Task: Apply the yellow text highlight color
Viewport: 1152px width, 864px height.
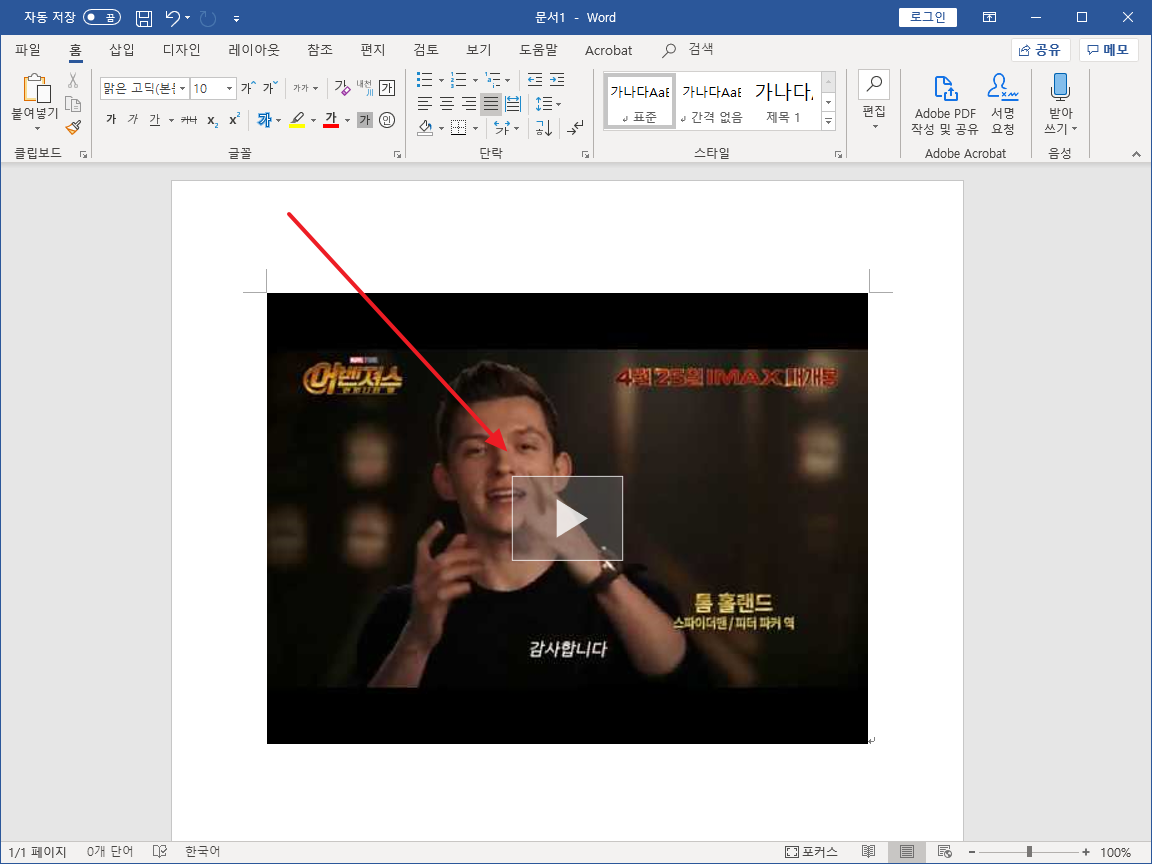Action: click(x=297, y=120)
